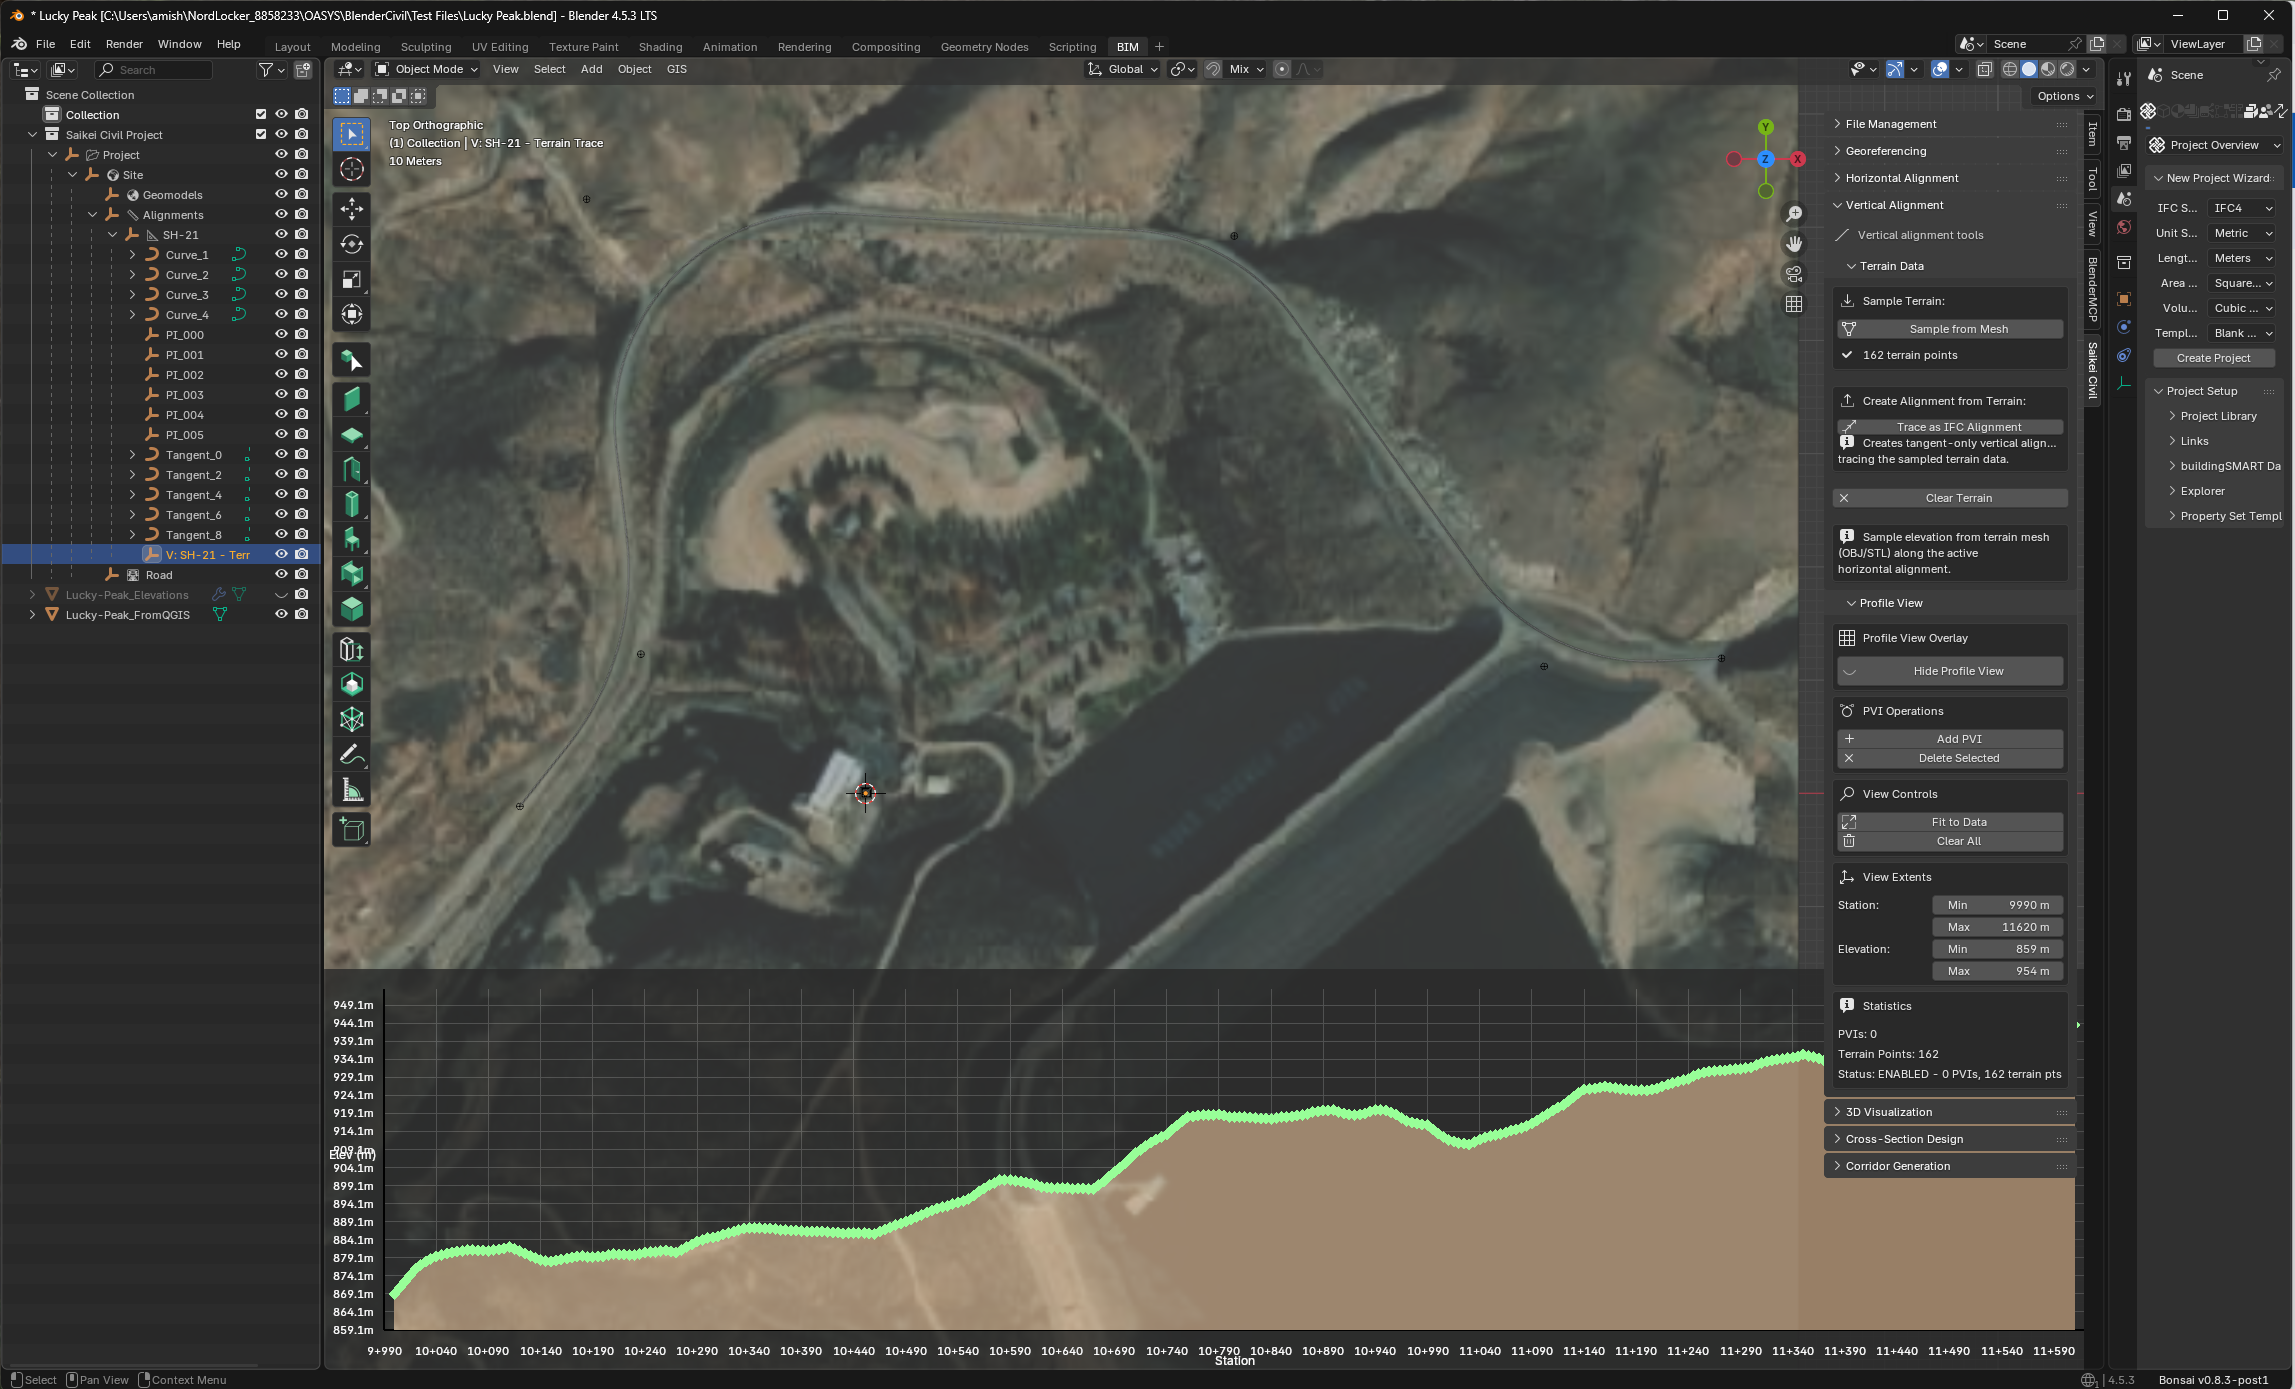Click the zoom magnifier viewport icon
The width and height of the screenshot is (2295, 1389).
point(1794,214)
